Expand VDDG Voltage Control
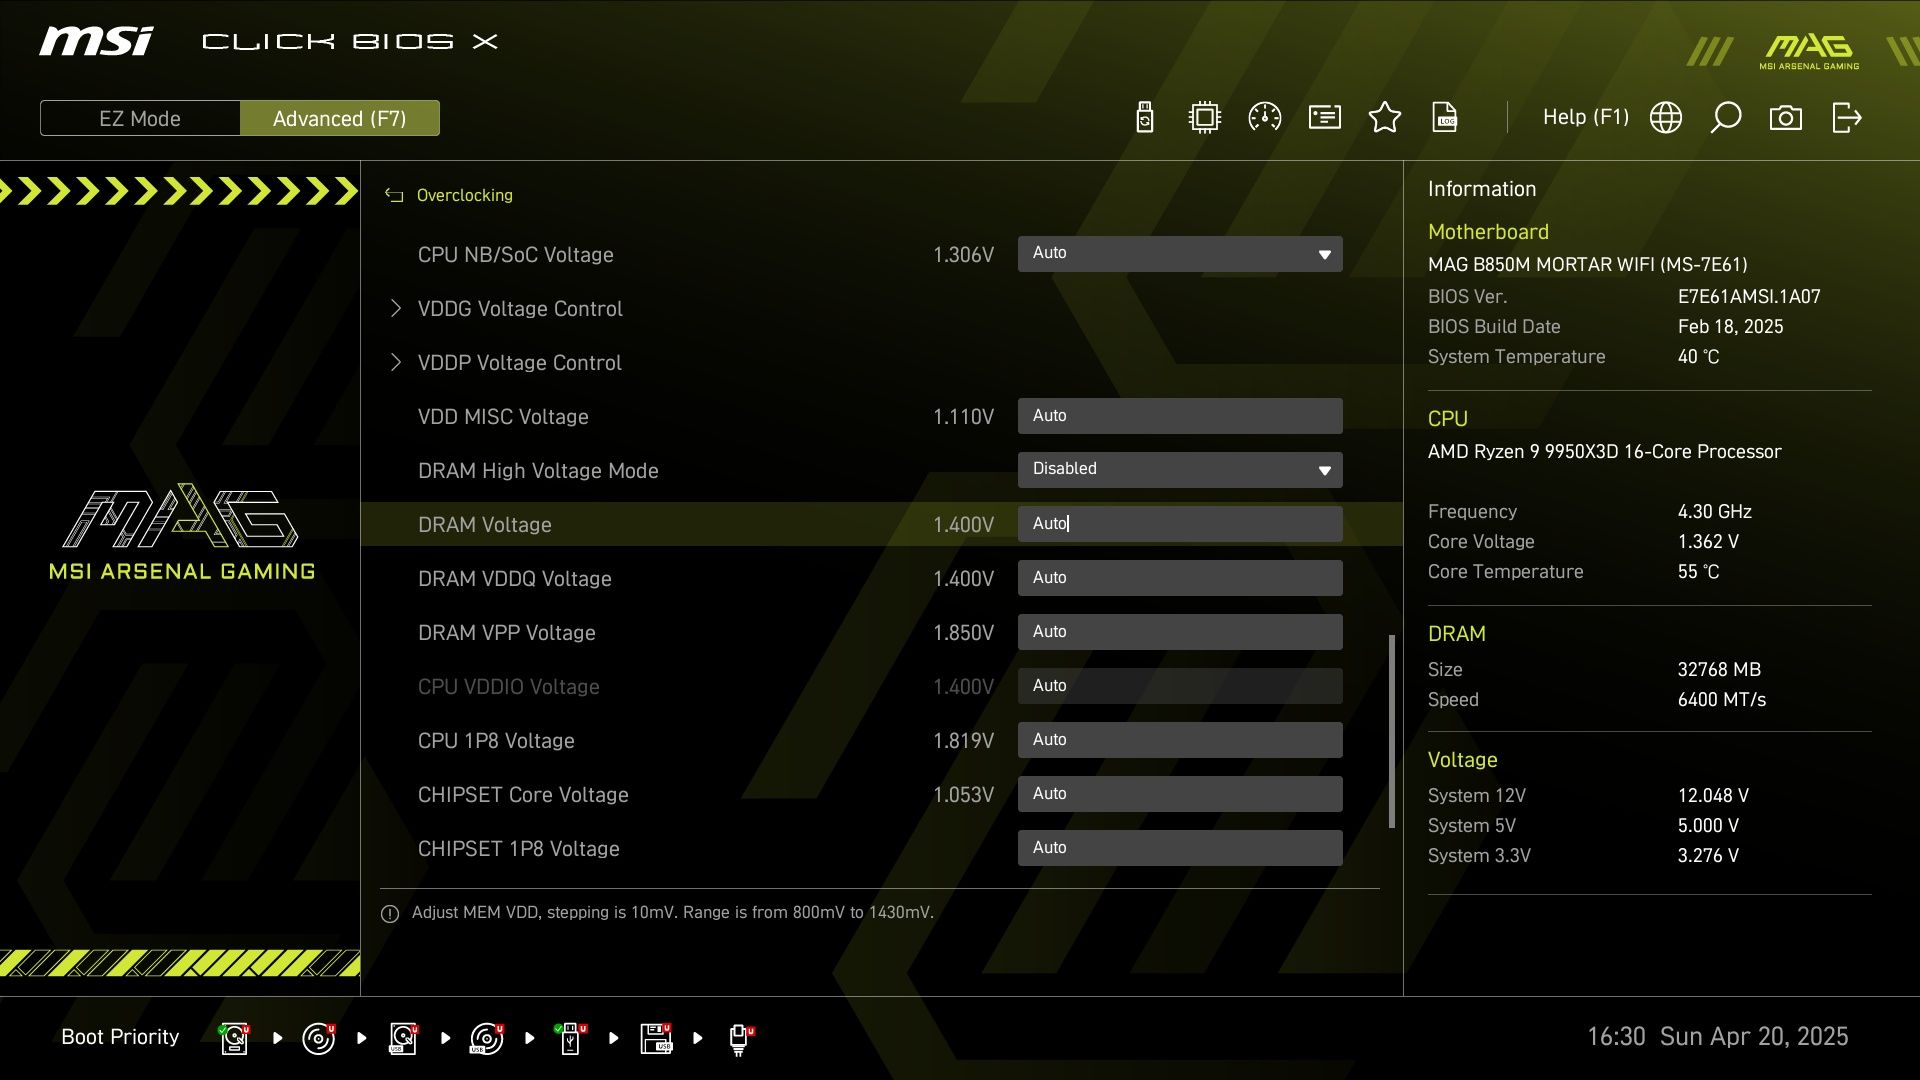Image resolution: width=1920 pixels, height=1080 pixels. 519,309
